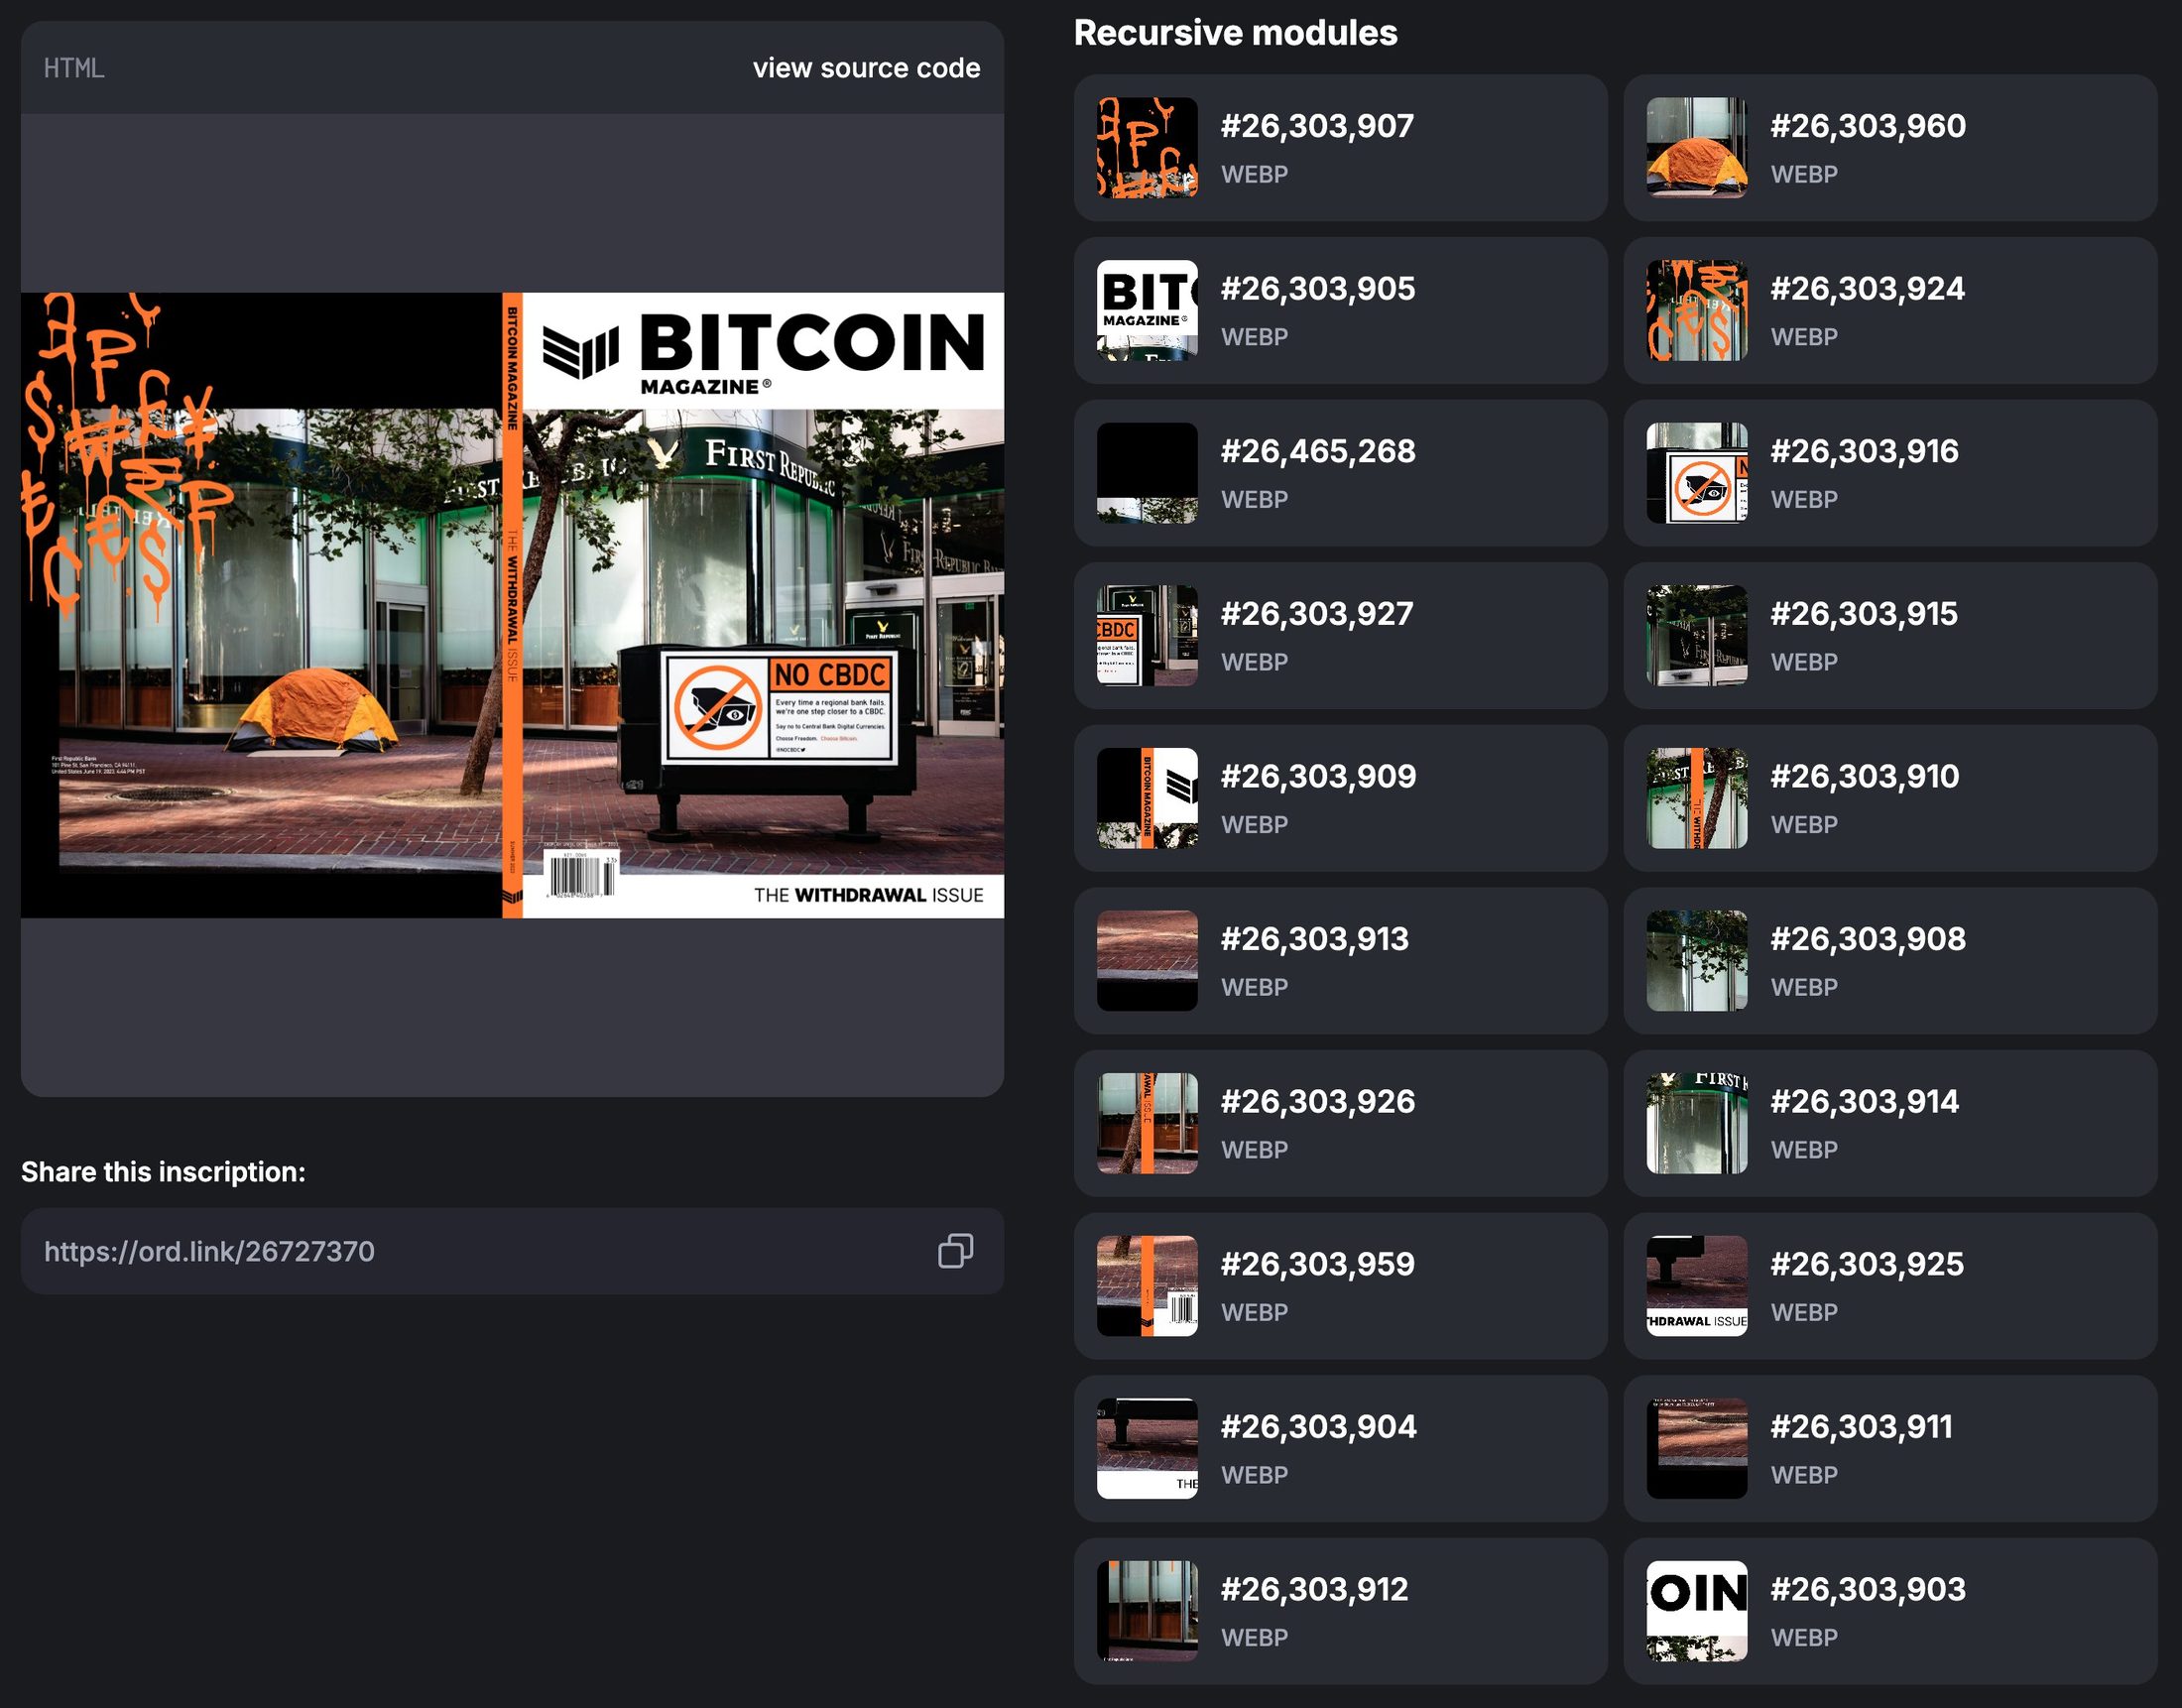
Task: Click the #26,465,268 inscription number
Action: (x=1318, y=451)
